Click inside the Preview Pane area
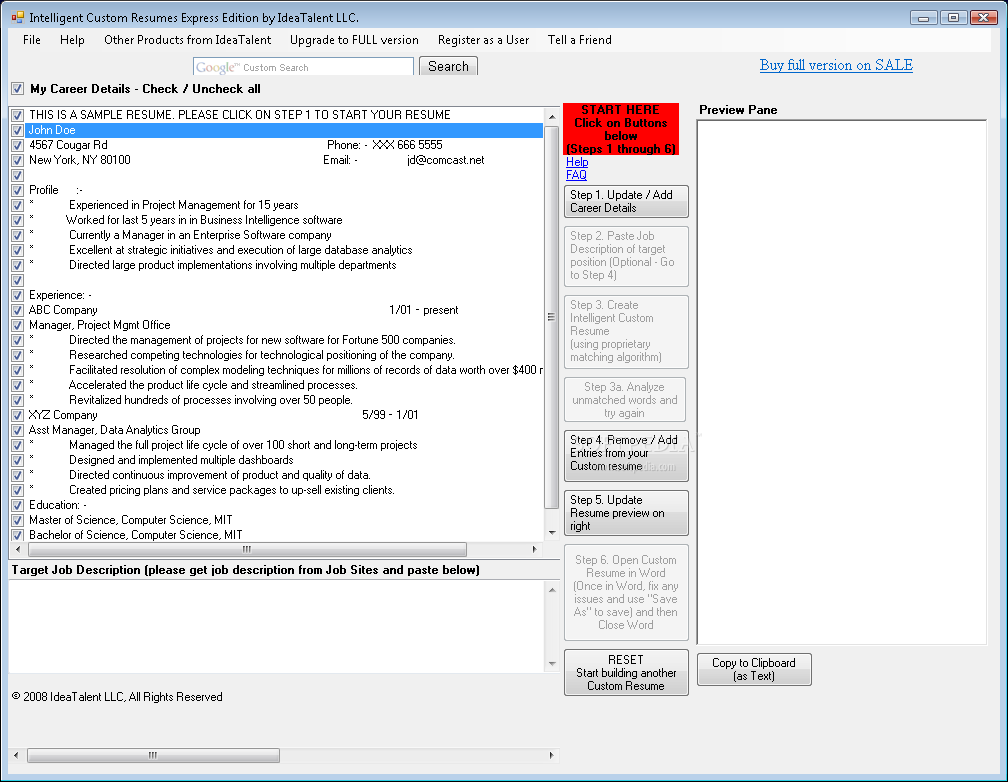Screen dimensions: 1008x782 (x=842, y=382)
